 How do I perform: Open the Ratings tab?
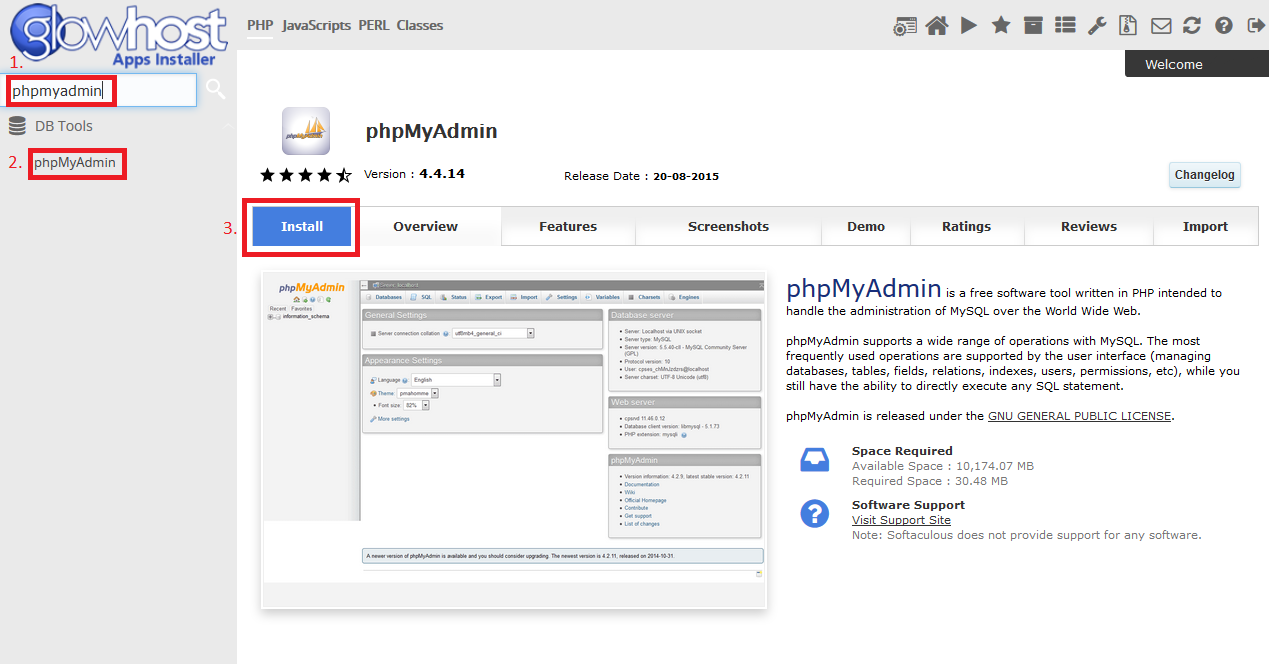[966, 226]
